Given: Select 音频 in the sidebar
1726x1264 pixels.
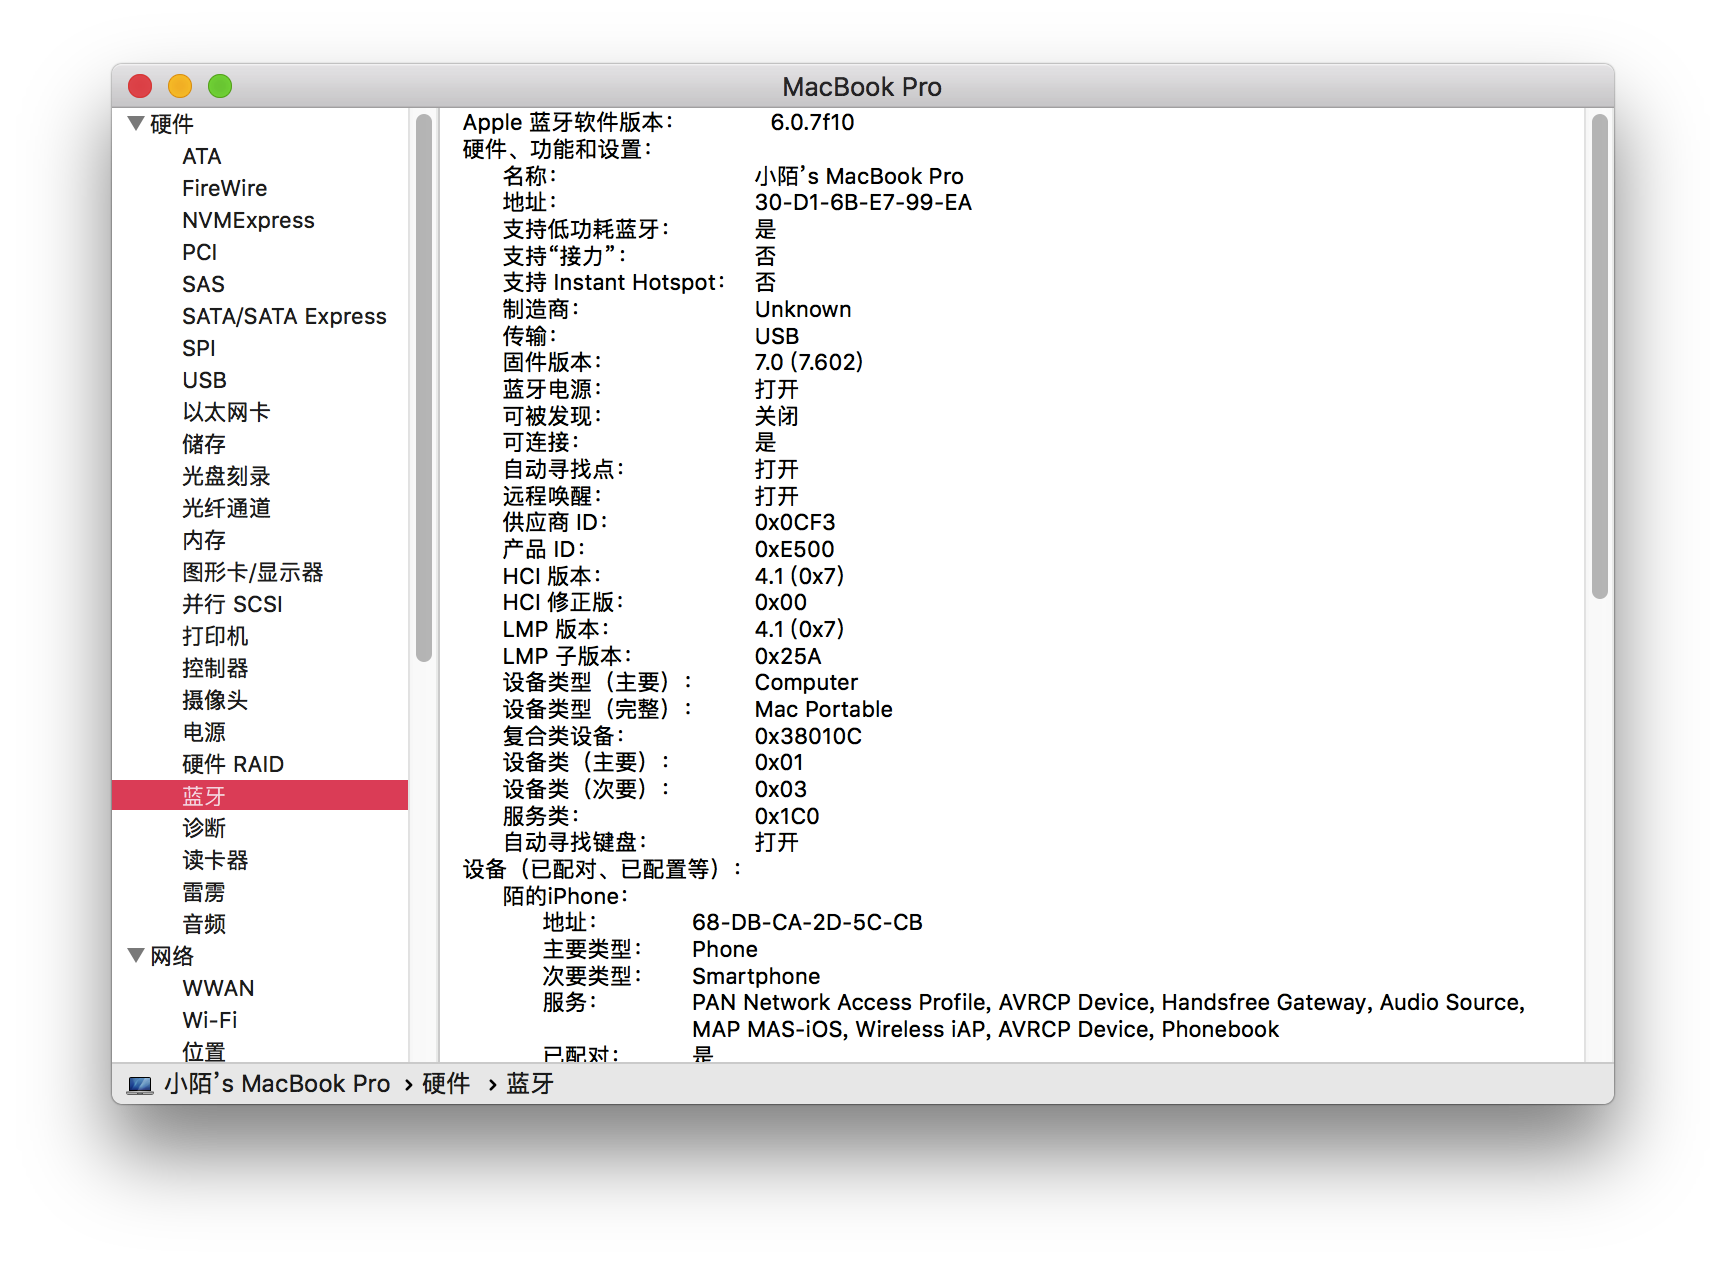Looking at the screenshot, I should point(204,924).
